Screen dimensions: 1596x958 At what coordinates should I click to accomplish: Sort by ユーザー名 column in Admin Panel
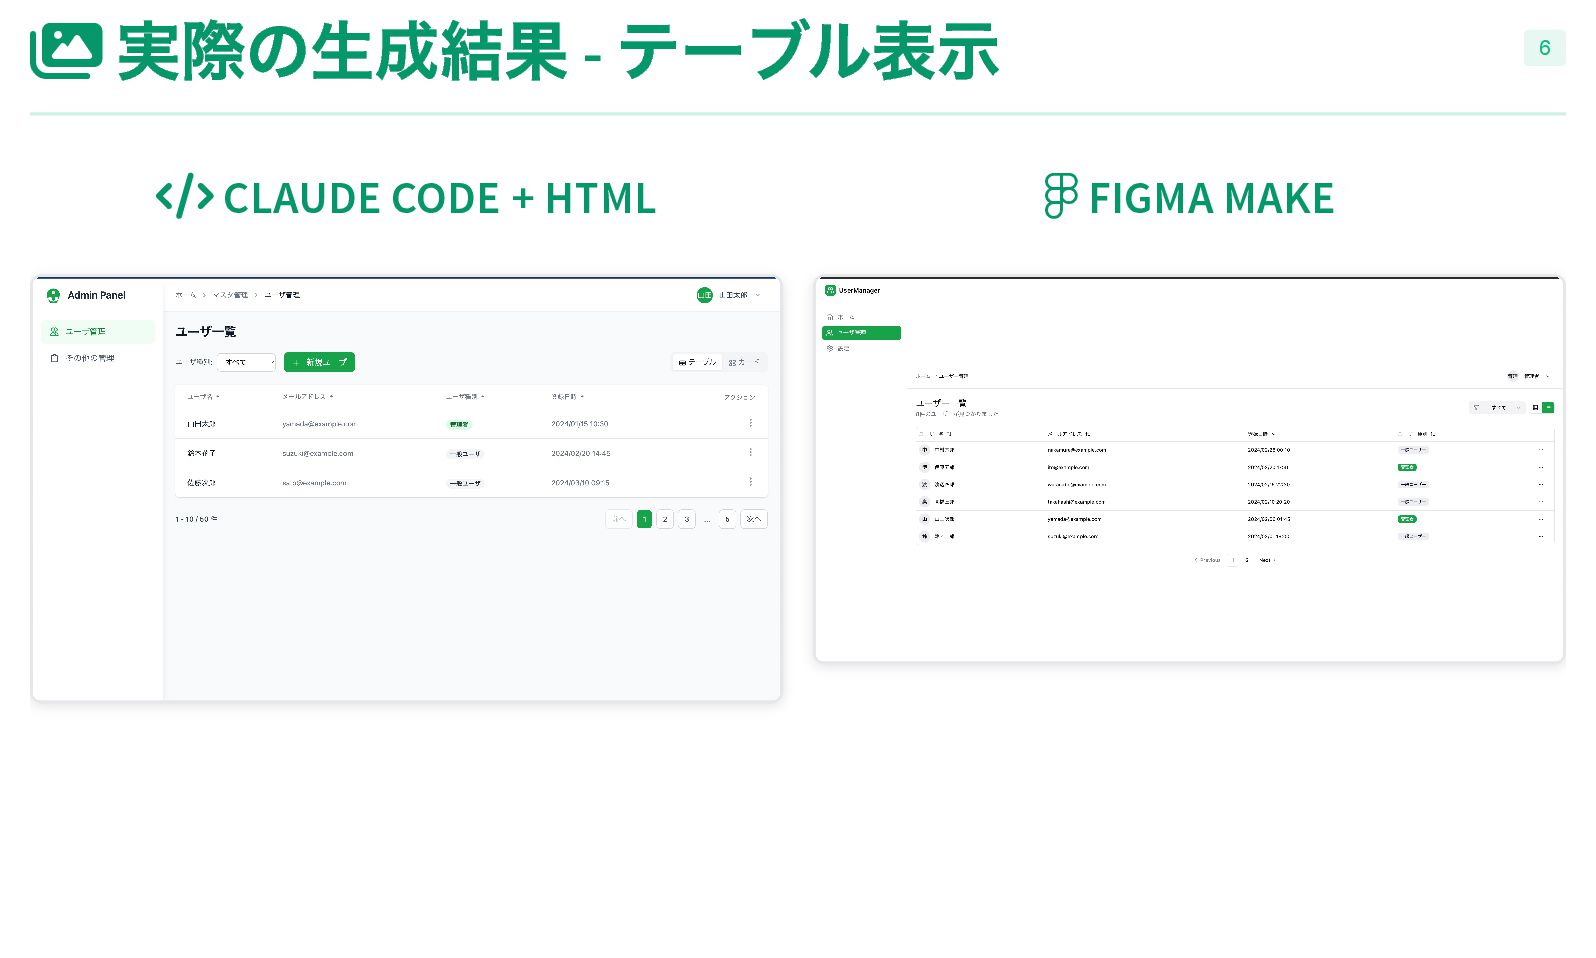pyautogui.click(x=203, y=397)
